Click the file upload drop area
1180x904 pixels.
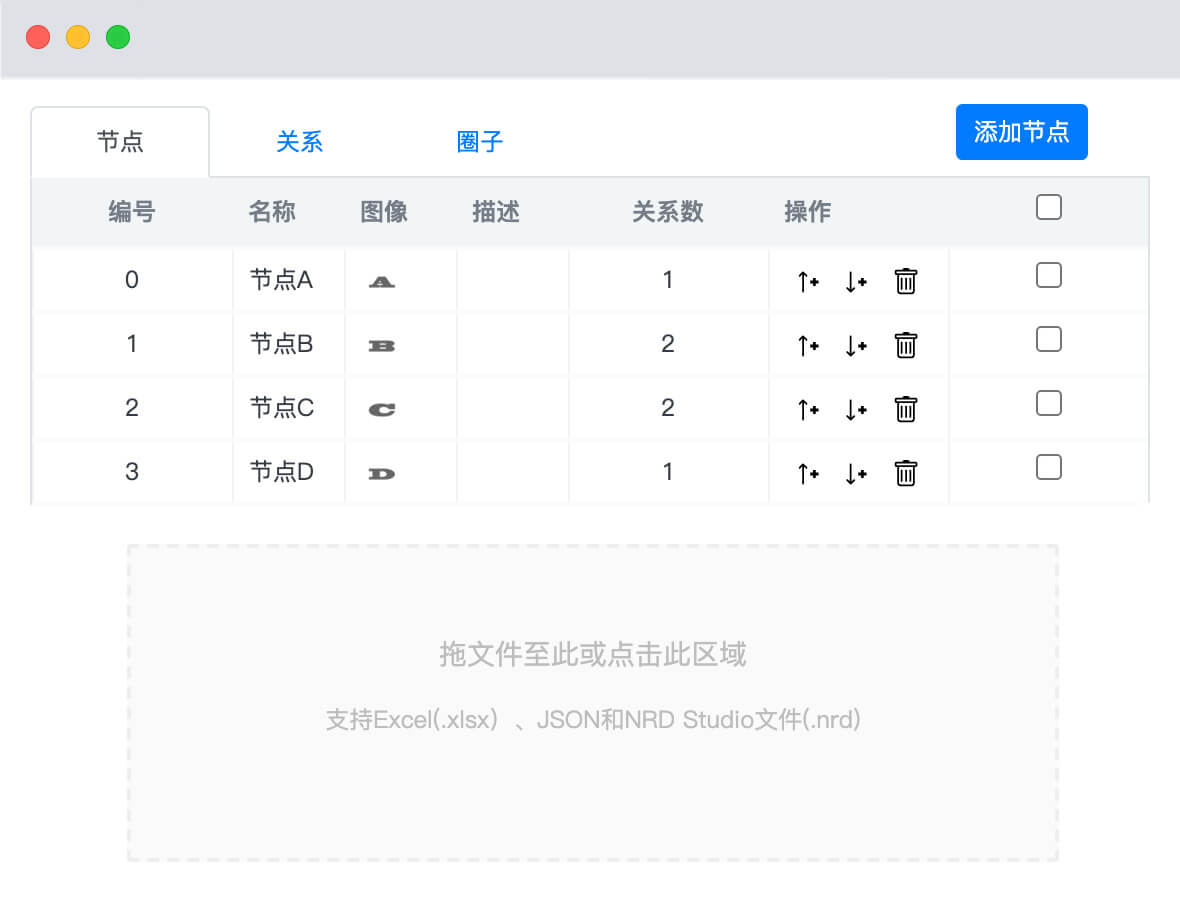pos(592,702)
